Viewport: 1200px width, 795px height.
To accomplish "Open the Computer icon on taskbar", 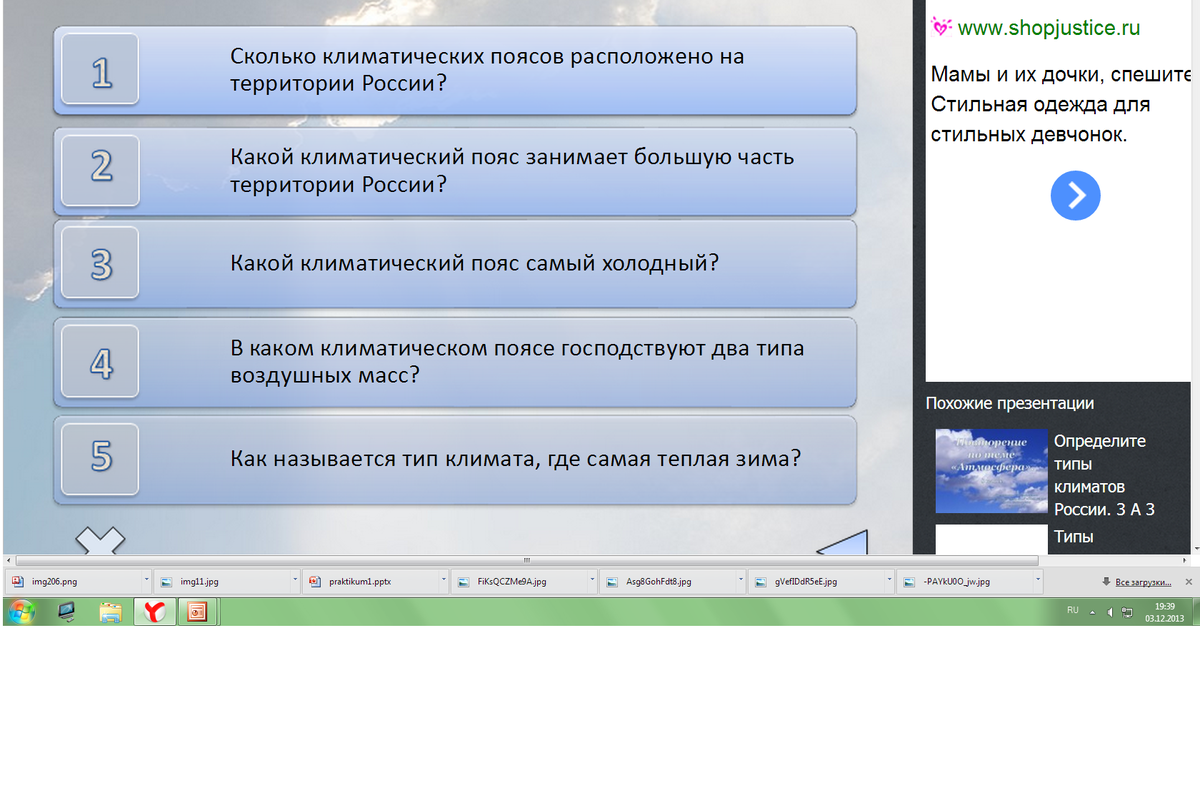I will 66,612.
